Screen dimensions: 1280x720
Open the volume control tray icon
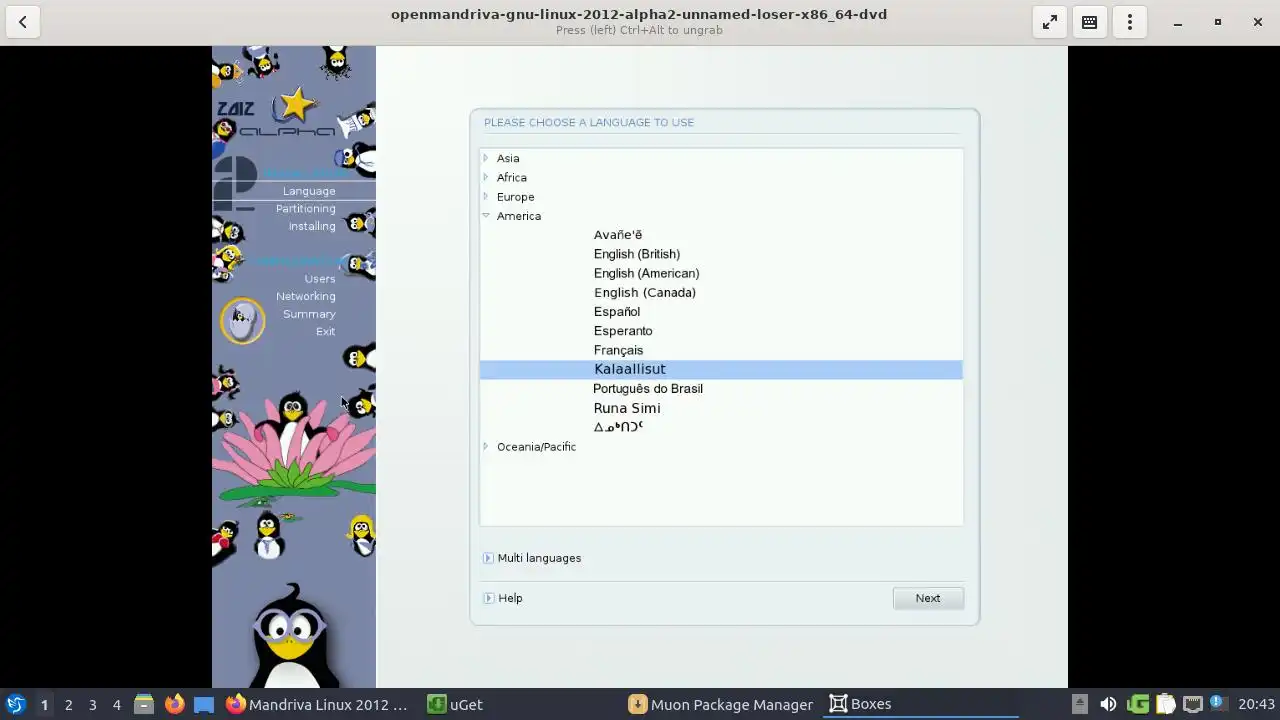(x=1108, y=704)
